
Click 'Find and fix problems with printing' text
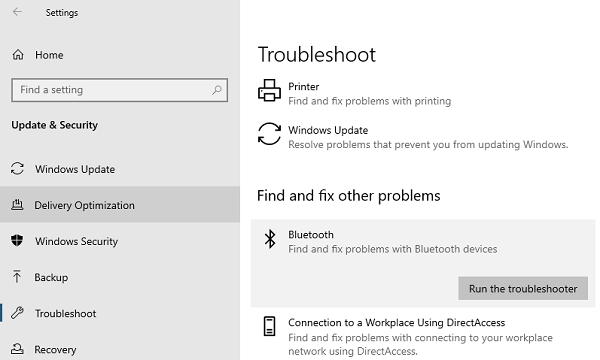click(x=370, y=101)
